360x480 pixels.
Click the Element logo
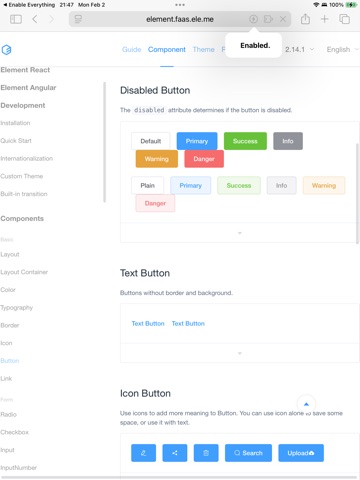6,50
